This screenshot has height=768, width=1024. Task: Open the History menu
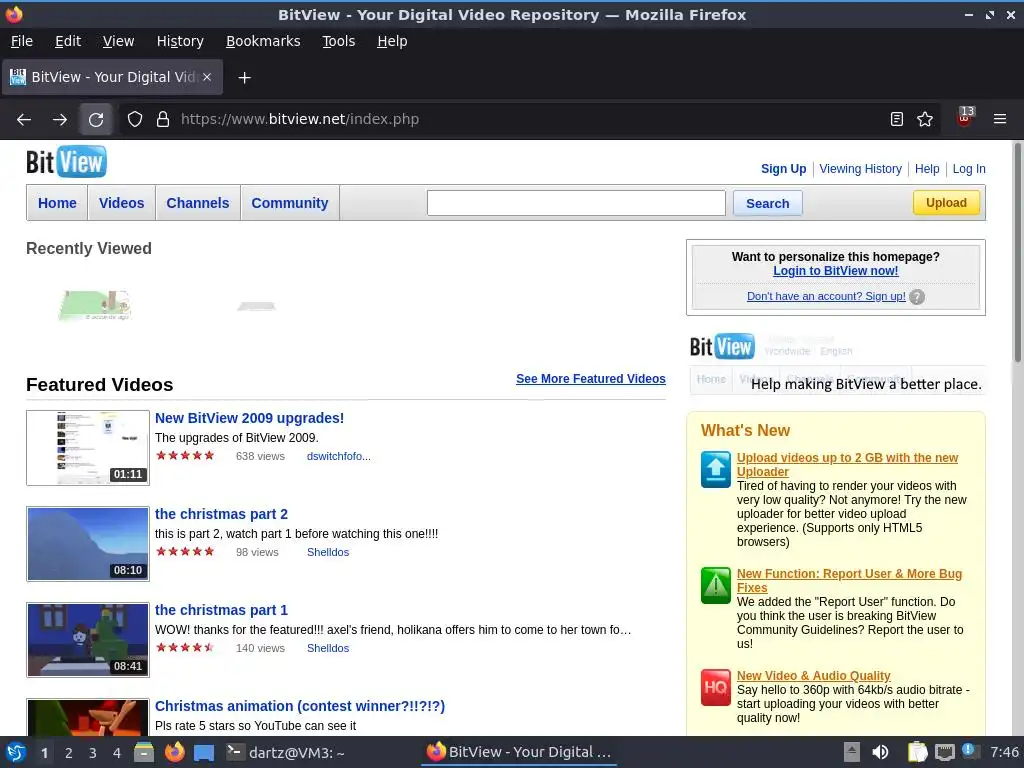click(180, 41)
